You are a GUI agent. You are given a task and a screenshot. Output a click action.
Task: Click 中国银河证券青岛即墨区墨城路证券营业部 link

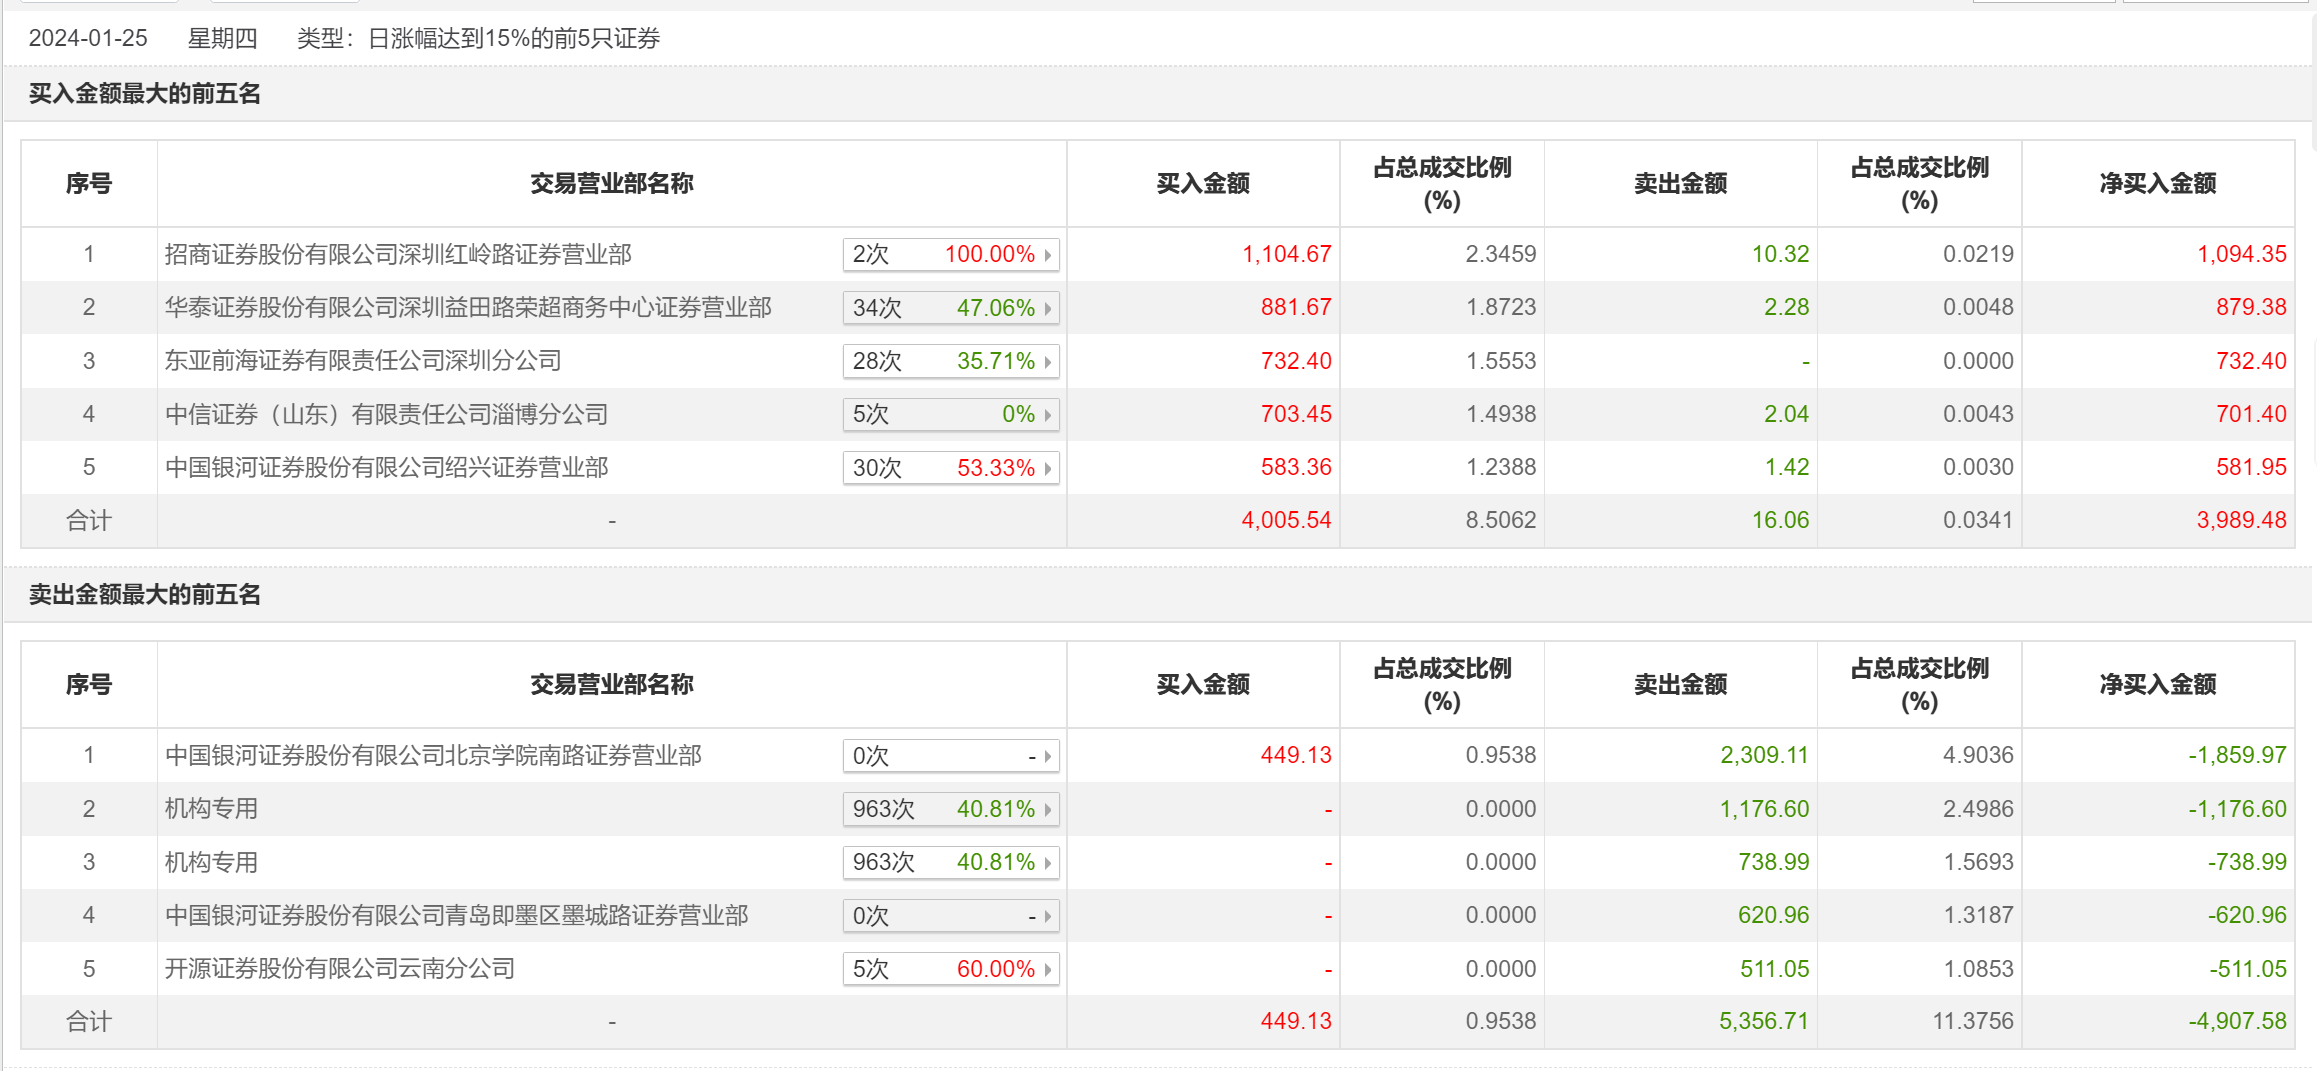[x=456, y=916]
